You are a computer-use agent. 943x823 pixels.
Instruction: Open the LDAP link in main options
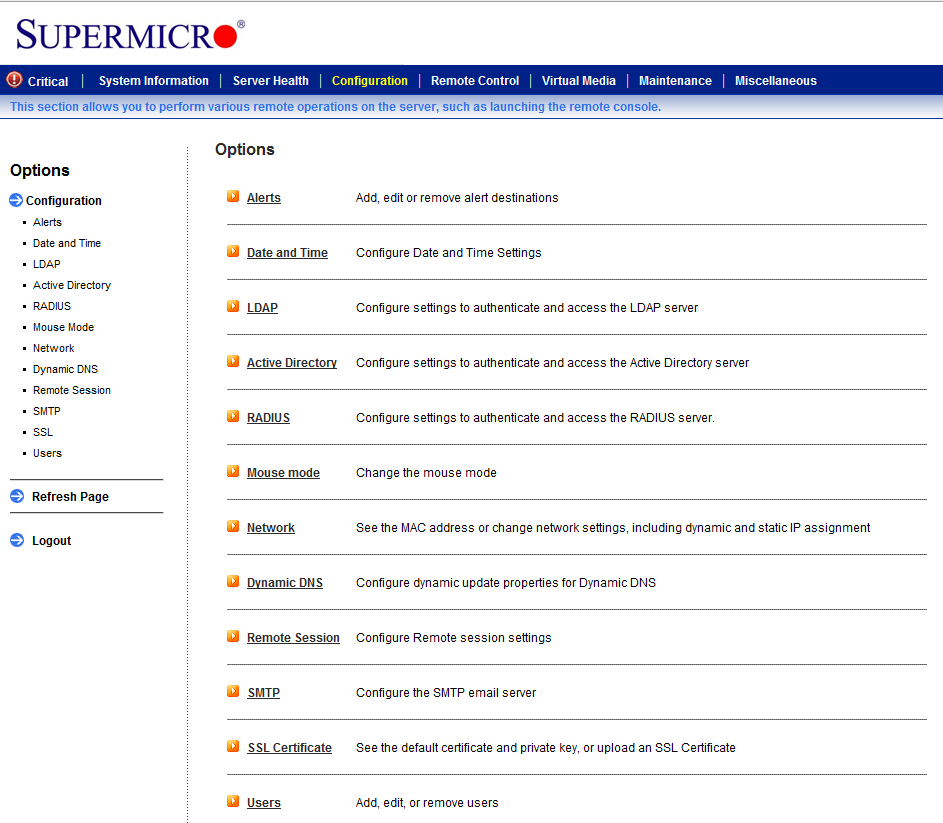[x=262, y=308]
